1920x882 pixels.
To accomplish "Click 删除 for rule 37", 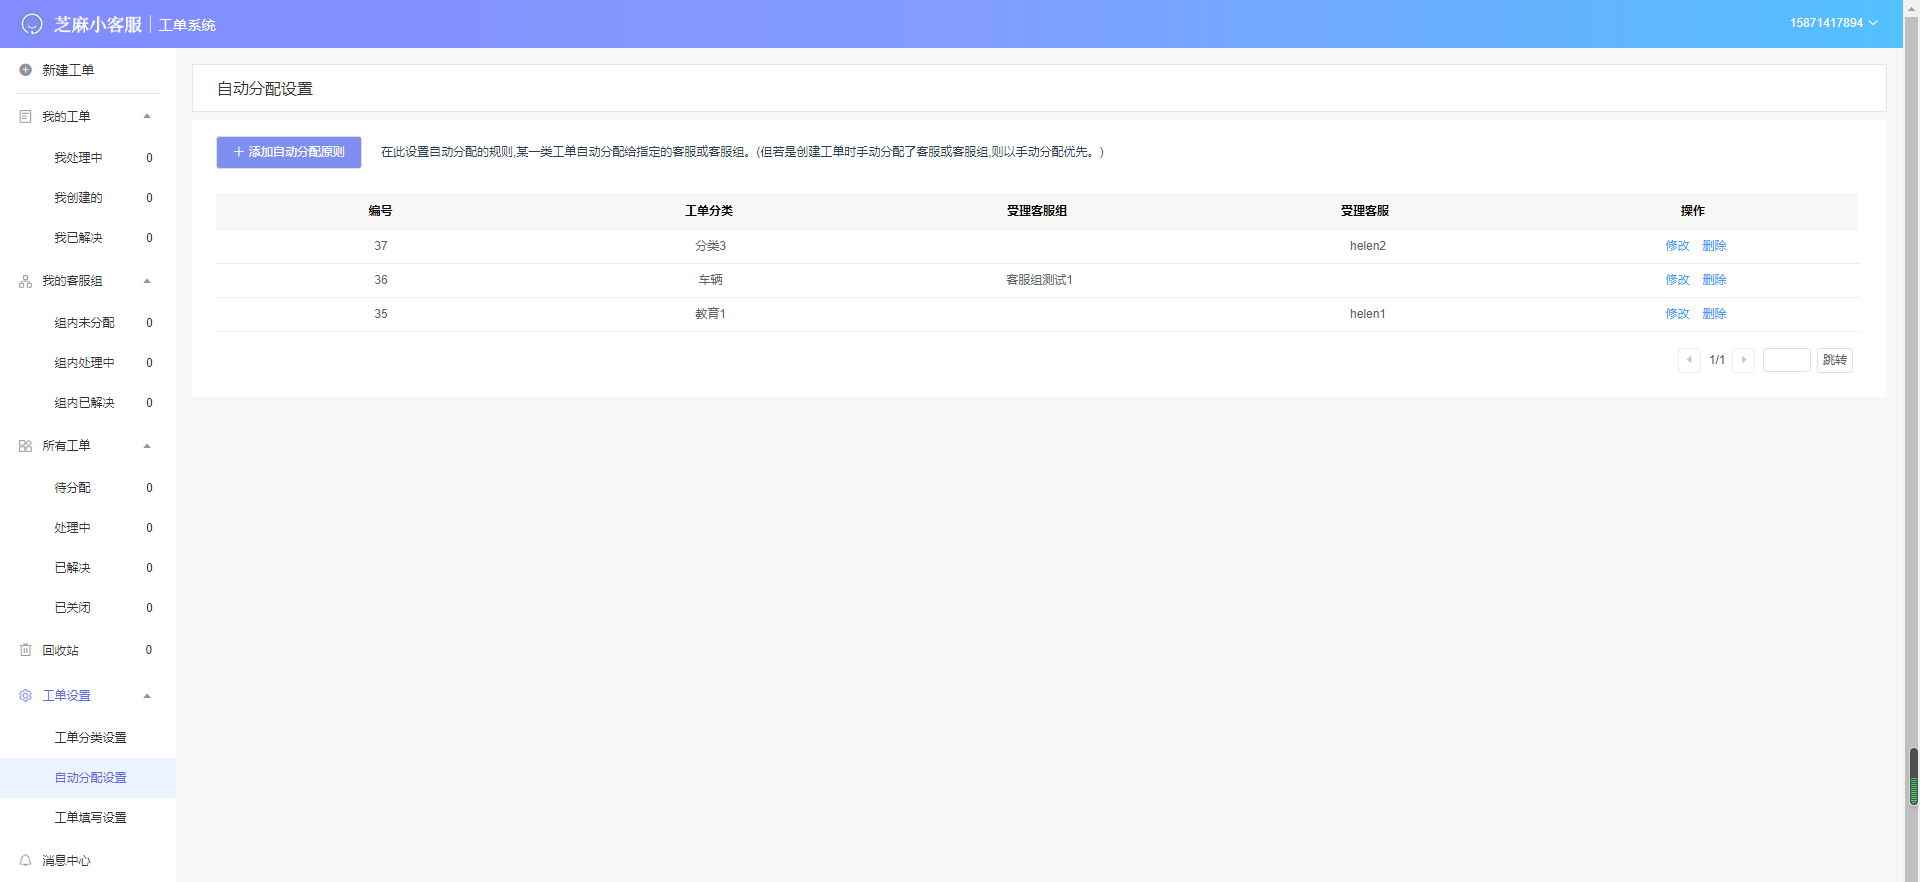I will 1714,246.
